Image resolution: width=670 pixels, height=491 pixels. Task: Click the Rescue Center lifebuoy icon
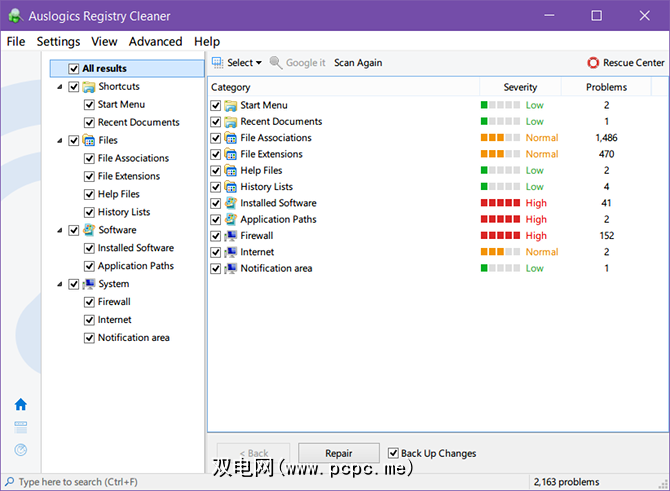pyautogui.click(x=593, y=63)
